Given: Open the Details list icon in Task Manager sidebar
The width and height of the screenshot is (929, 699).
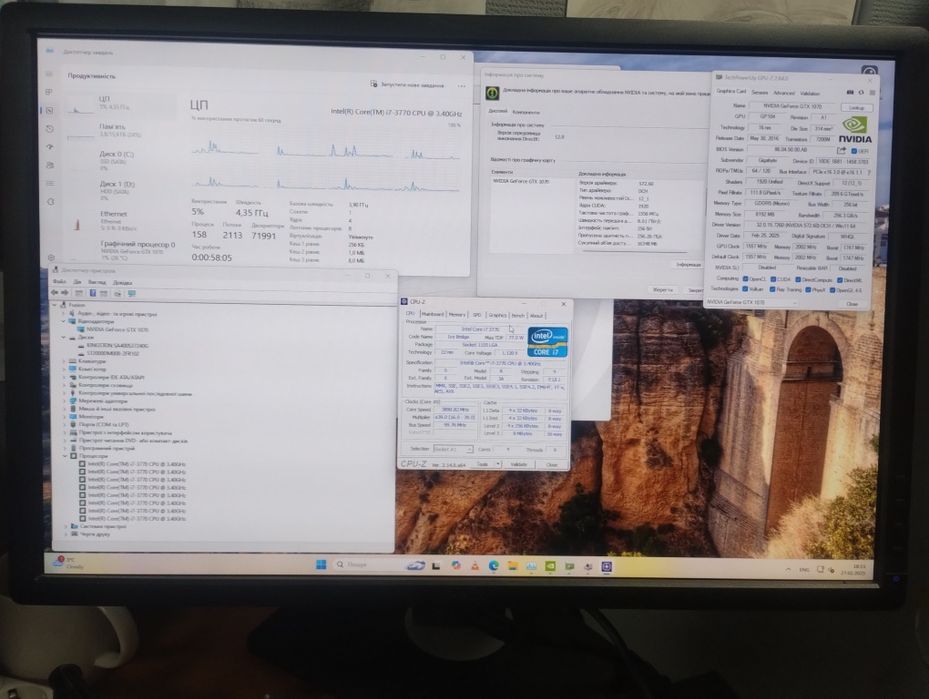Looking at the screenshot, I should [50, 184].
